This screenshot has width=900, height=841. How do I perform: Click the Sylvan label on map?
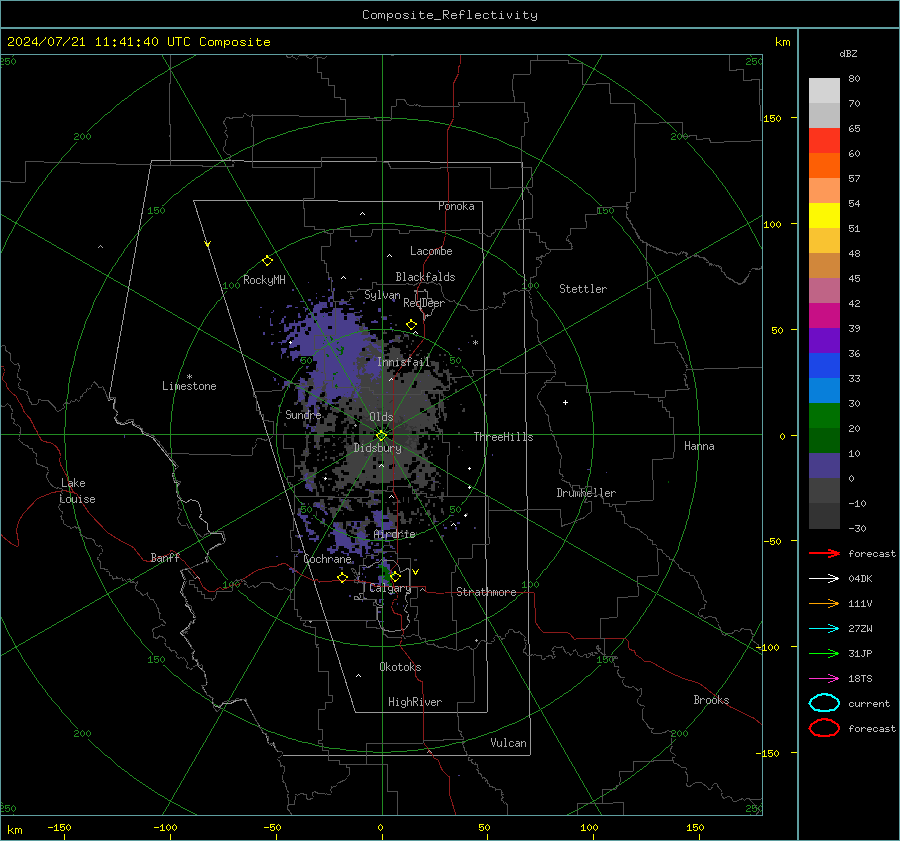pyautogui.click(x=382, y=295)
